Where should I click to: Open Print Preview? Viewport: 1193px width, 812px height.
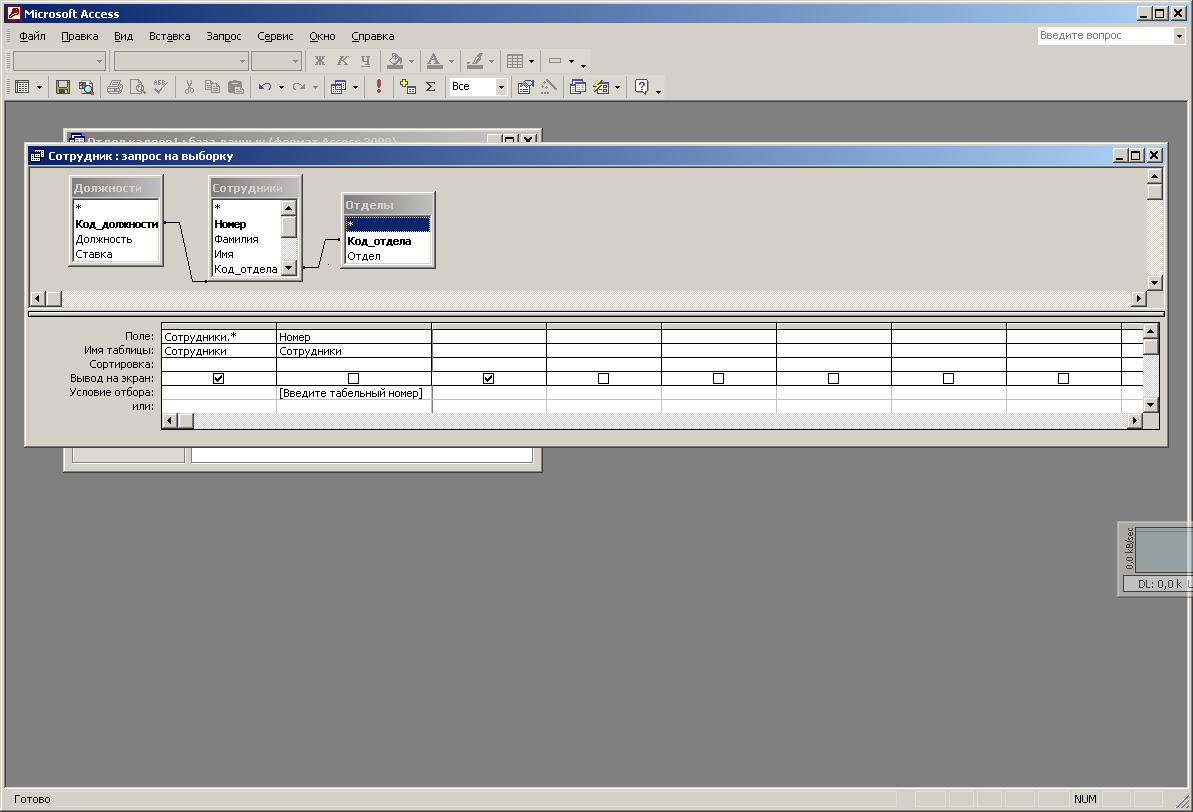(x=138, y=87)
